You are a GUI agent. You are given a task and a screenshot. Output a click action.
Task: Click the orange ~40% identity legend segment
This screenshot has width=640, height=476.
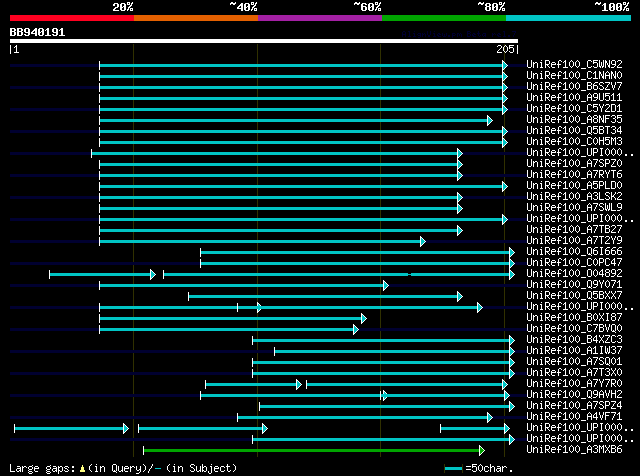click(196, 18)
